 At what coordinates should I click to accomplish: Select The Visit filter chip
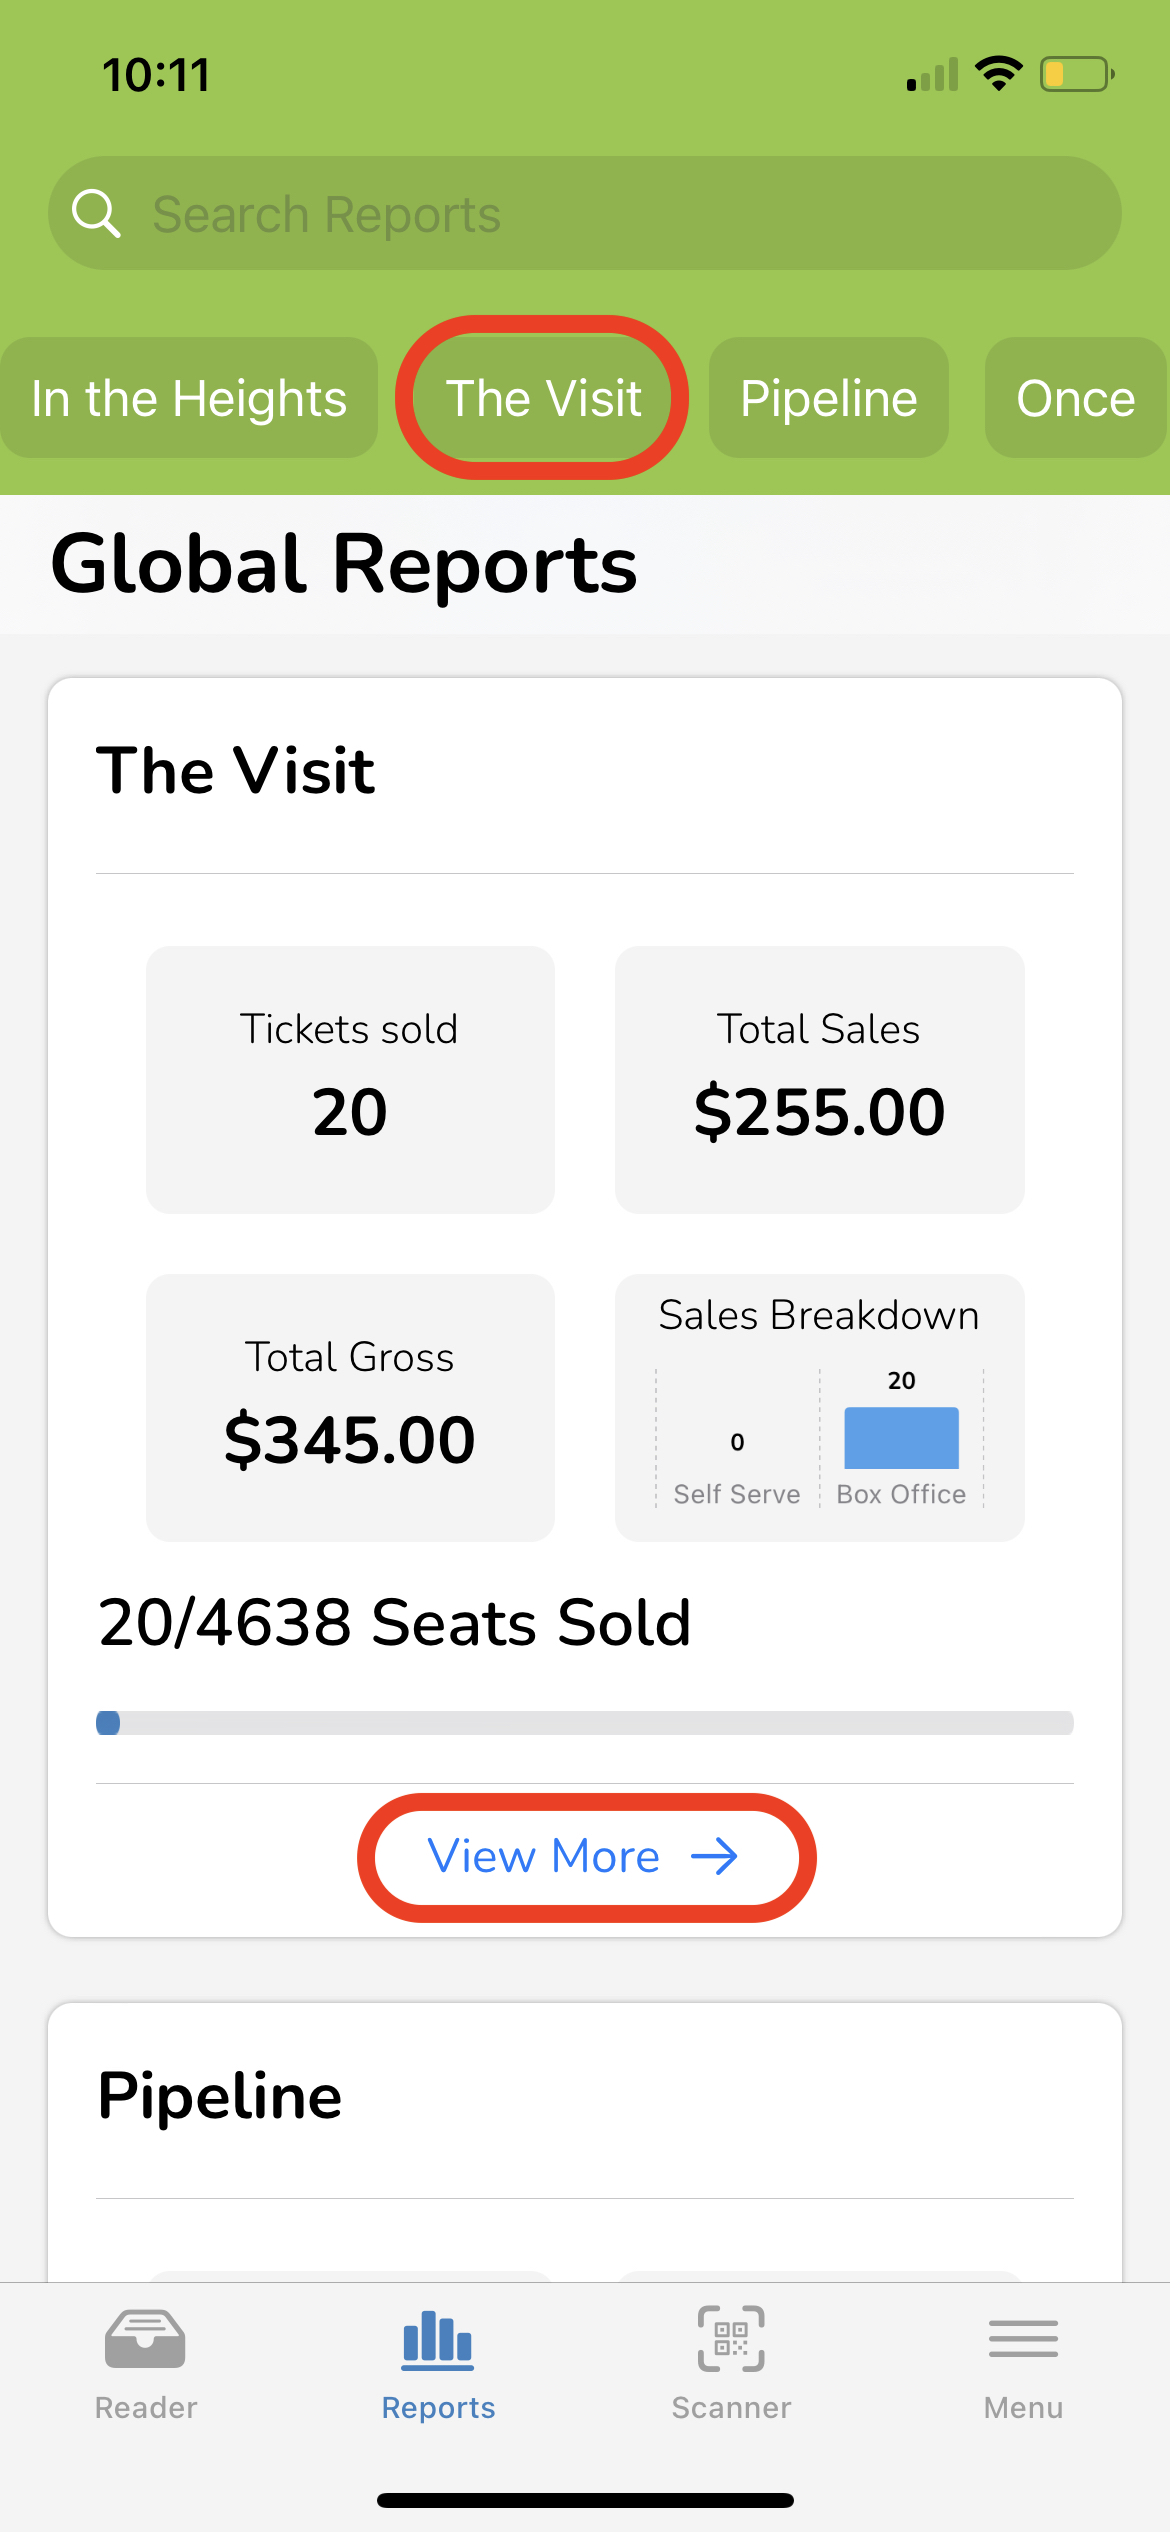[543, 398]
